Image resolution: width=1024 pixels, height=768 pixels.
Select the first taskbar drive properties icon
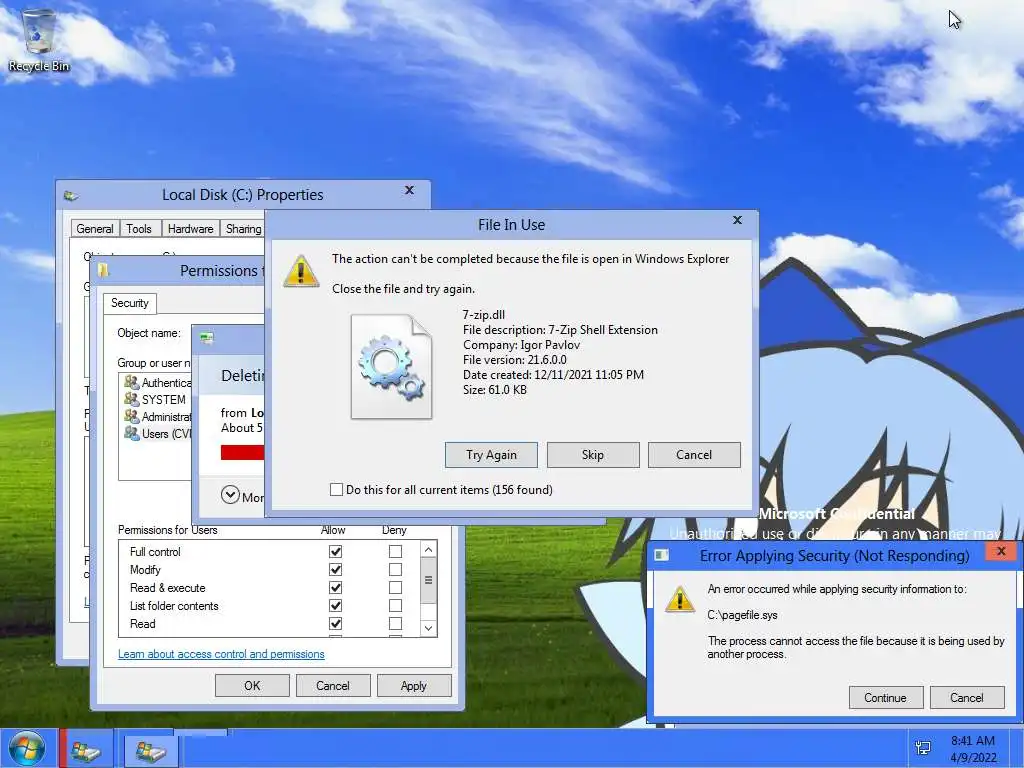(86, 750)
